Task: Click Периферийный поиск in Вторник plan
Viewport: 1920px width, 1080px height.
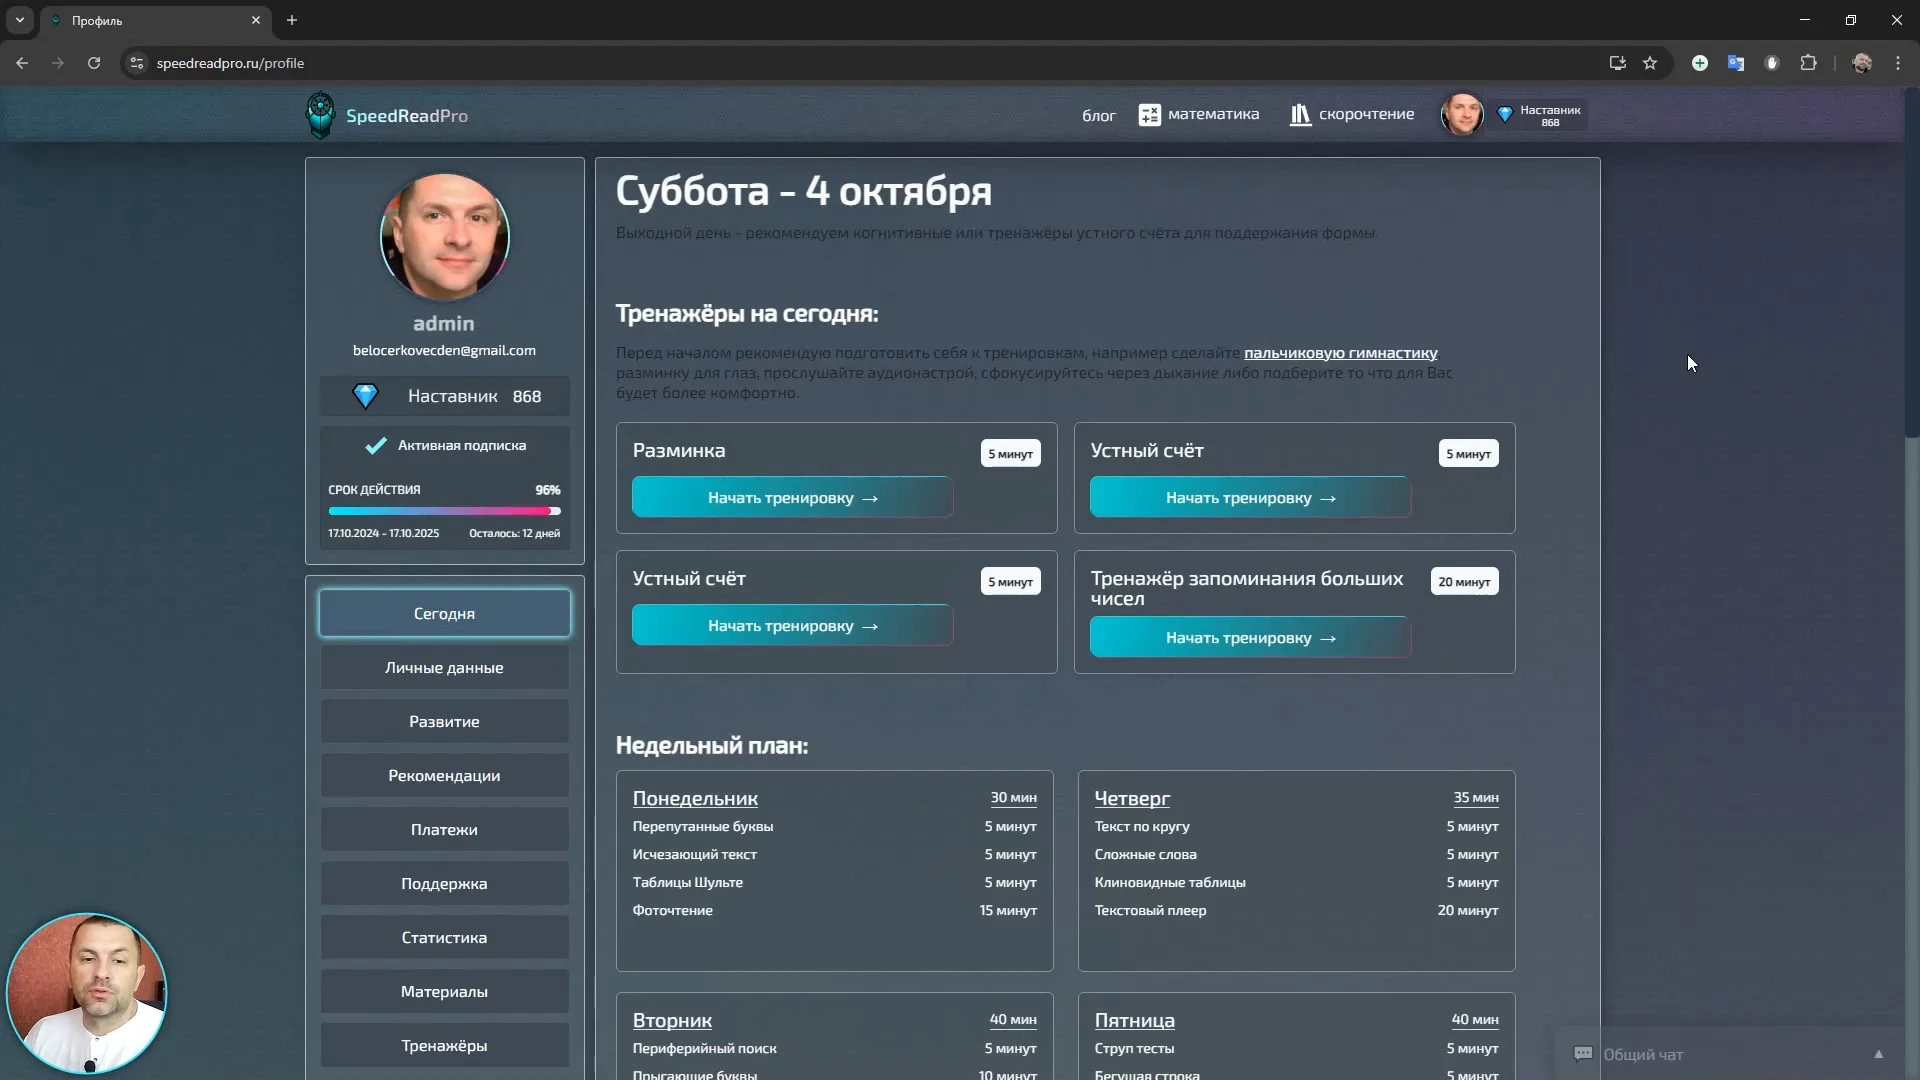Action: pyautogui.click(x=704, y=1048)
